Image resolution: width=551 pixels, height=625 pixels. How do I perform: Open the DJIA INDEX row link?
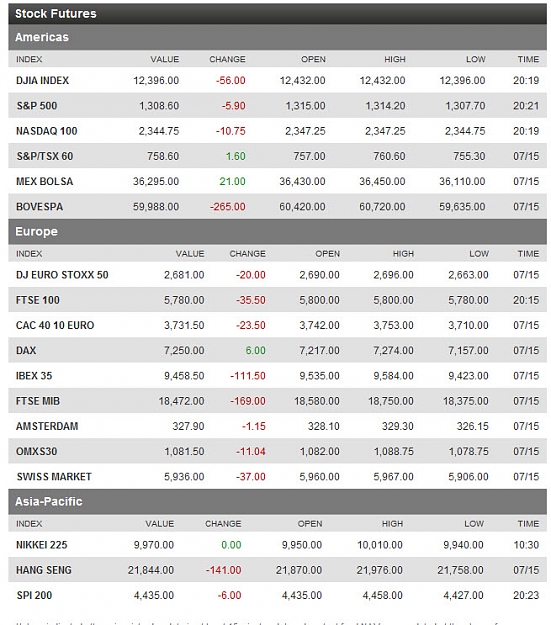click(42, 81)
